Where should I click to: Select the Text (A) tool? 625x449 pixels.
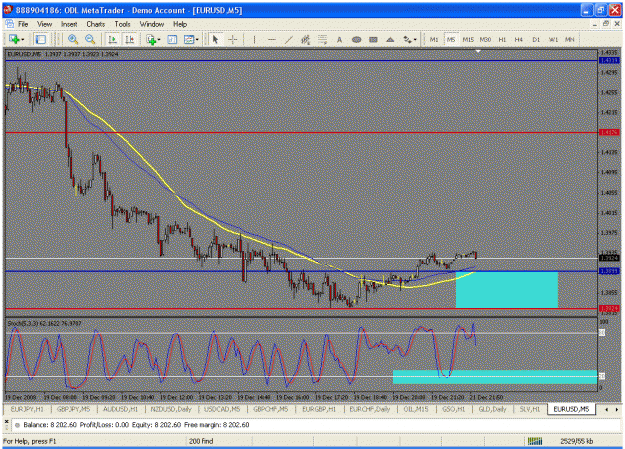point(339,39)
